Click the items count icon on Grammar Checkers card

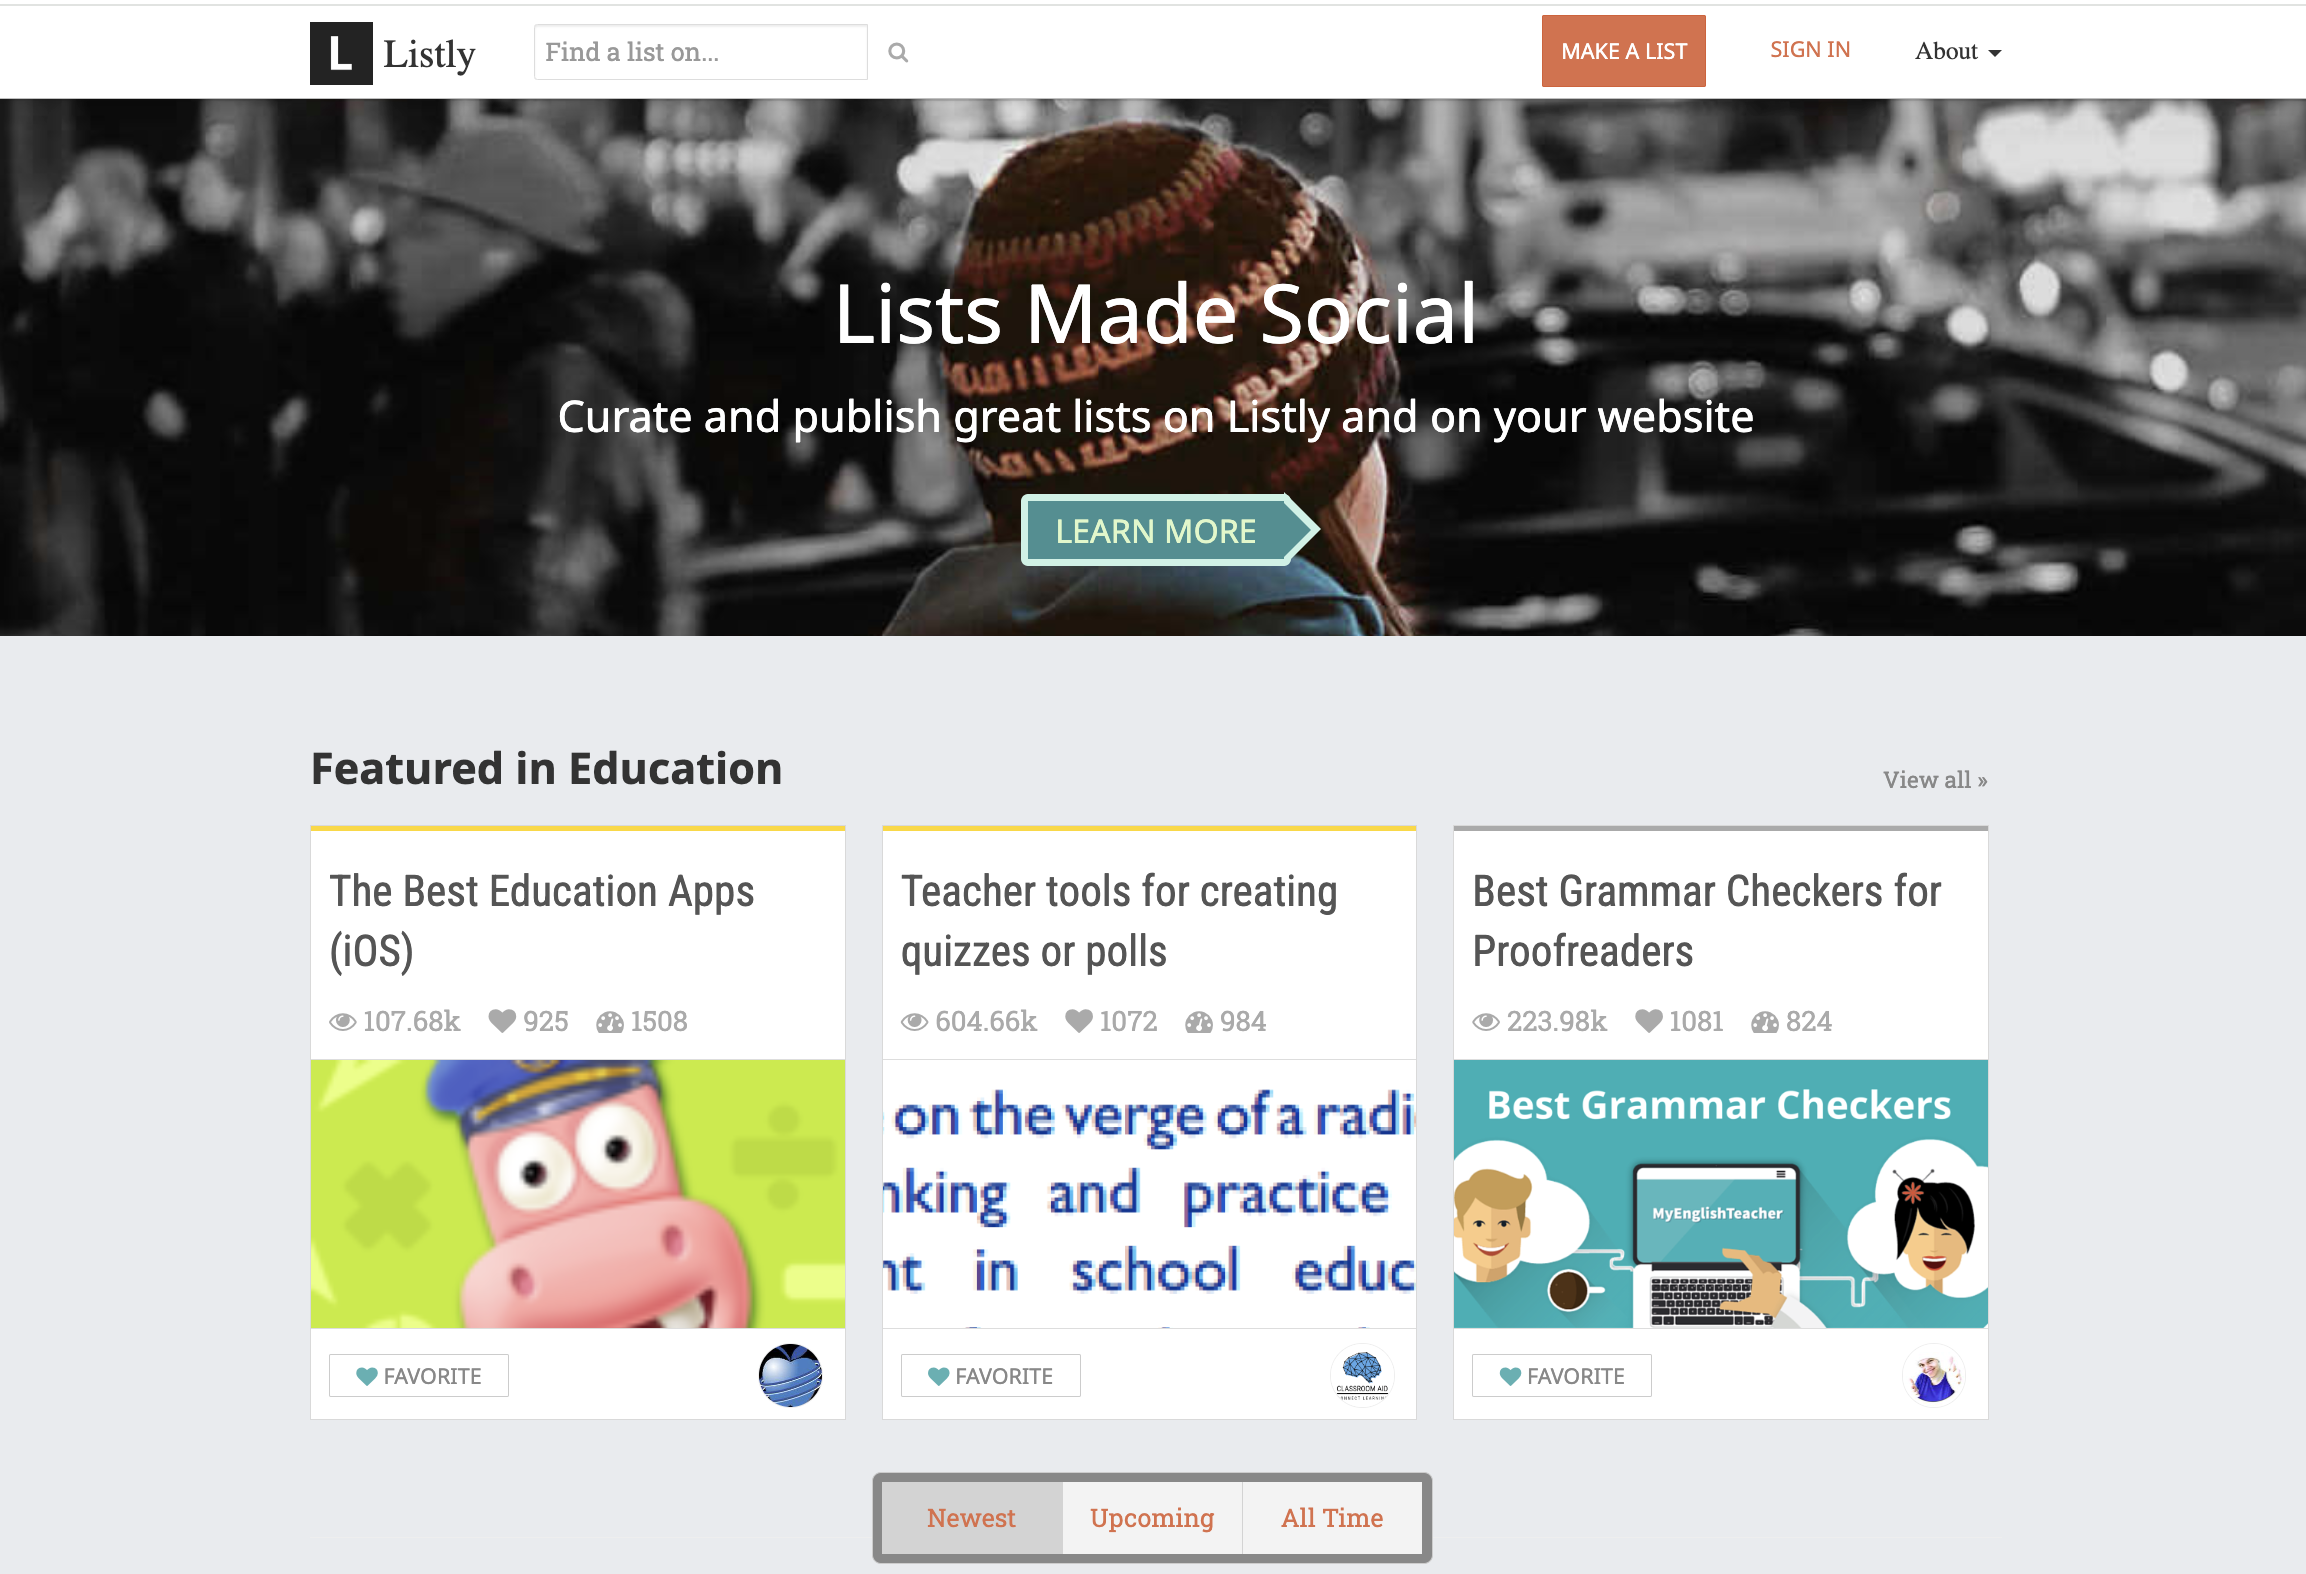point(1765,1022)
